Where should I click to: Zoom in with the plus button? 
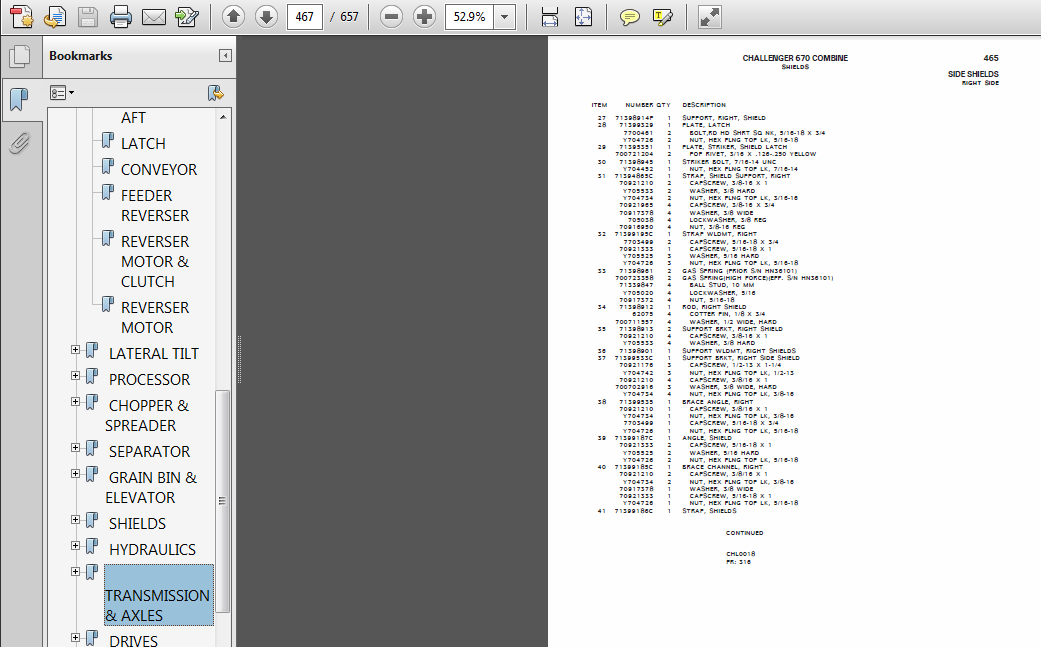click(x=424, y=17)
